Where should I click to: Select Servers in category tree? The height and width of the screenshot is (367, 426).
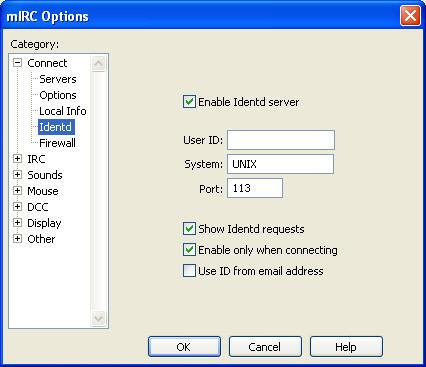point(58,79)
